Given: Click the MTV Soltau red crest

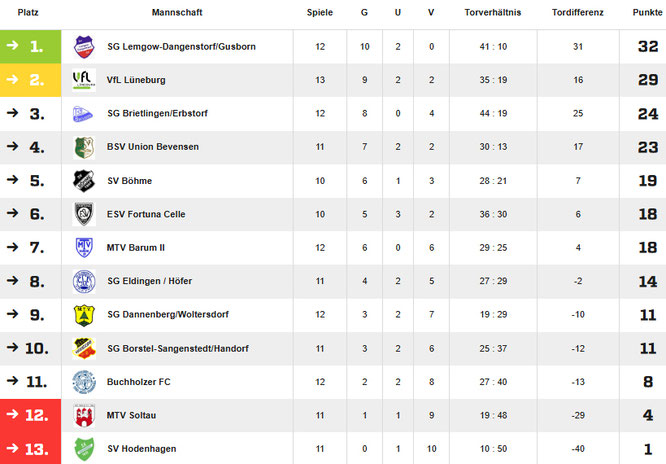Looking at the screenshot, I should click(83, 415).
